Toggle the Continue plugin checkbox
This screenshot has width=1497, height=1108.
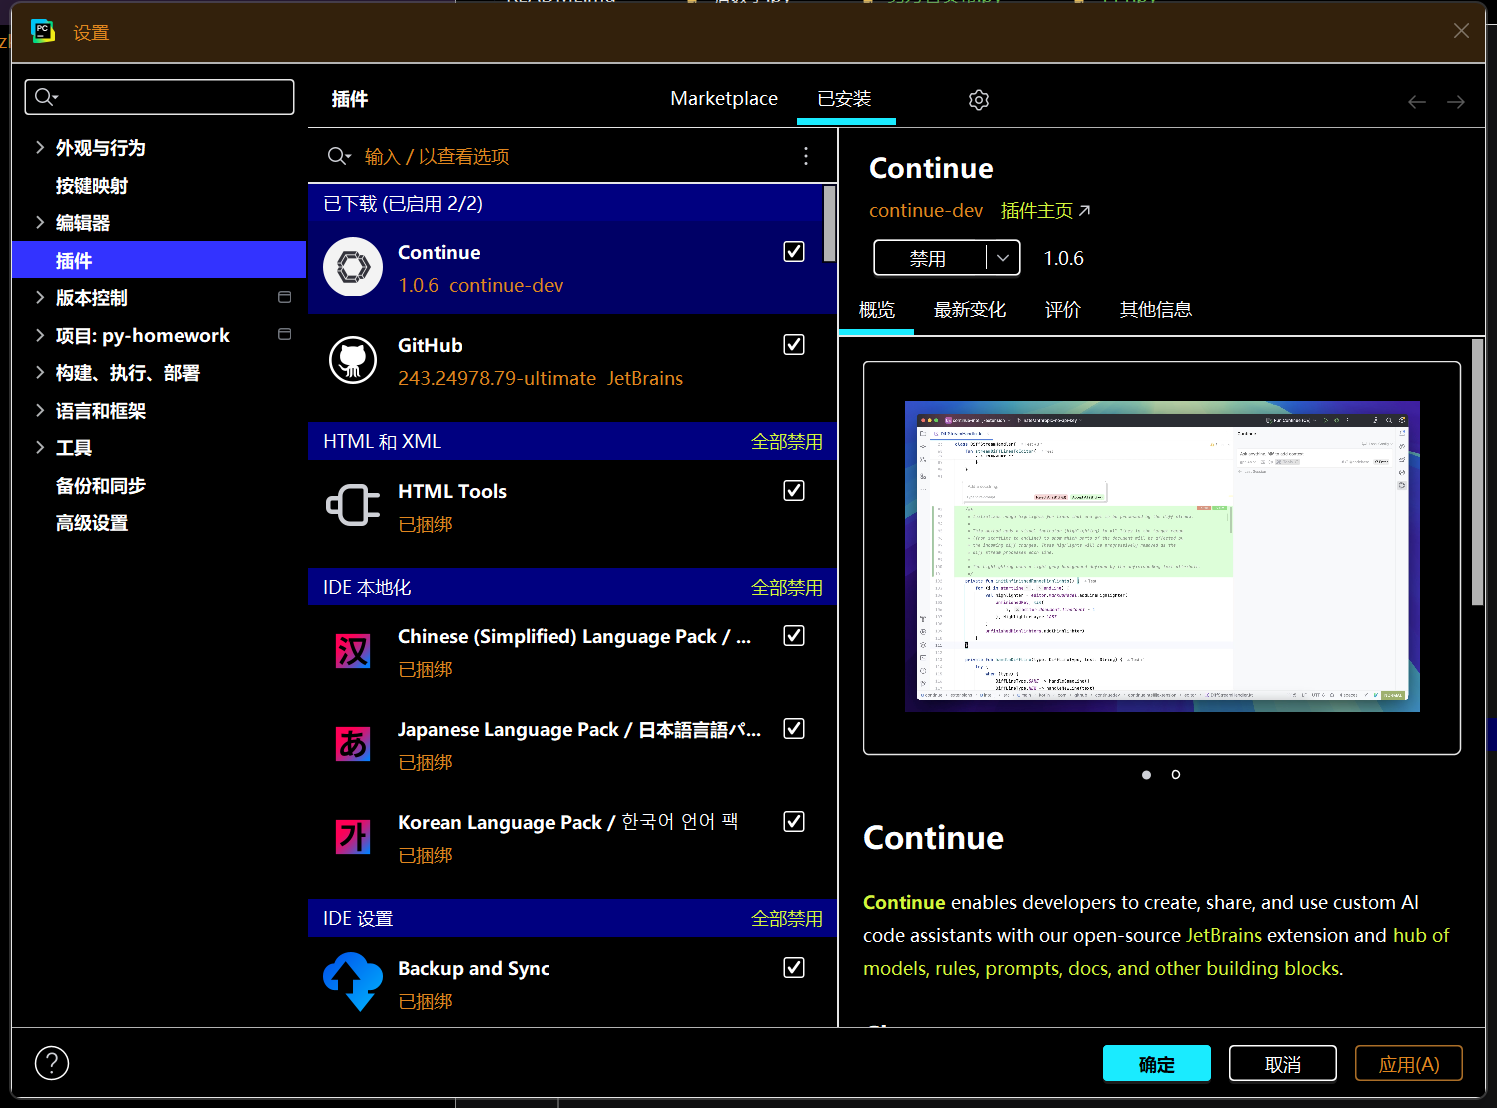[794, 252]
